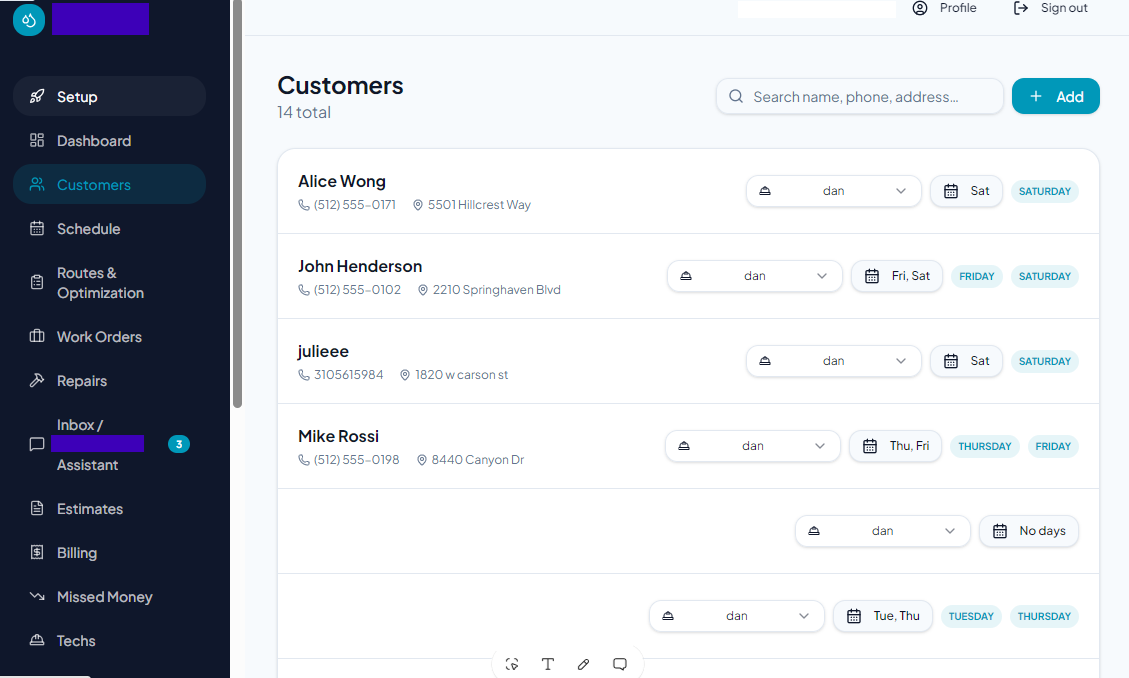Select the text tool icon in bottom toolbar
1129x678 pixels.
pos(548,664)
